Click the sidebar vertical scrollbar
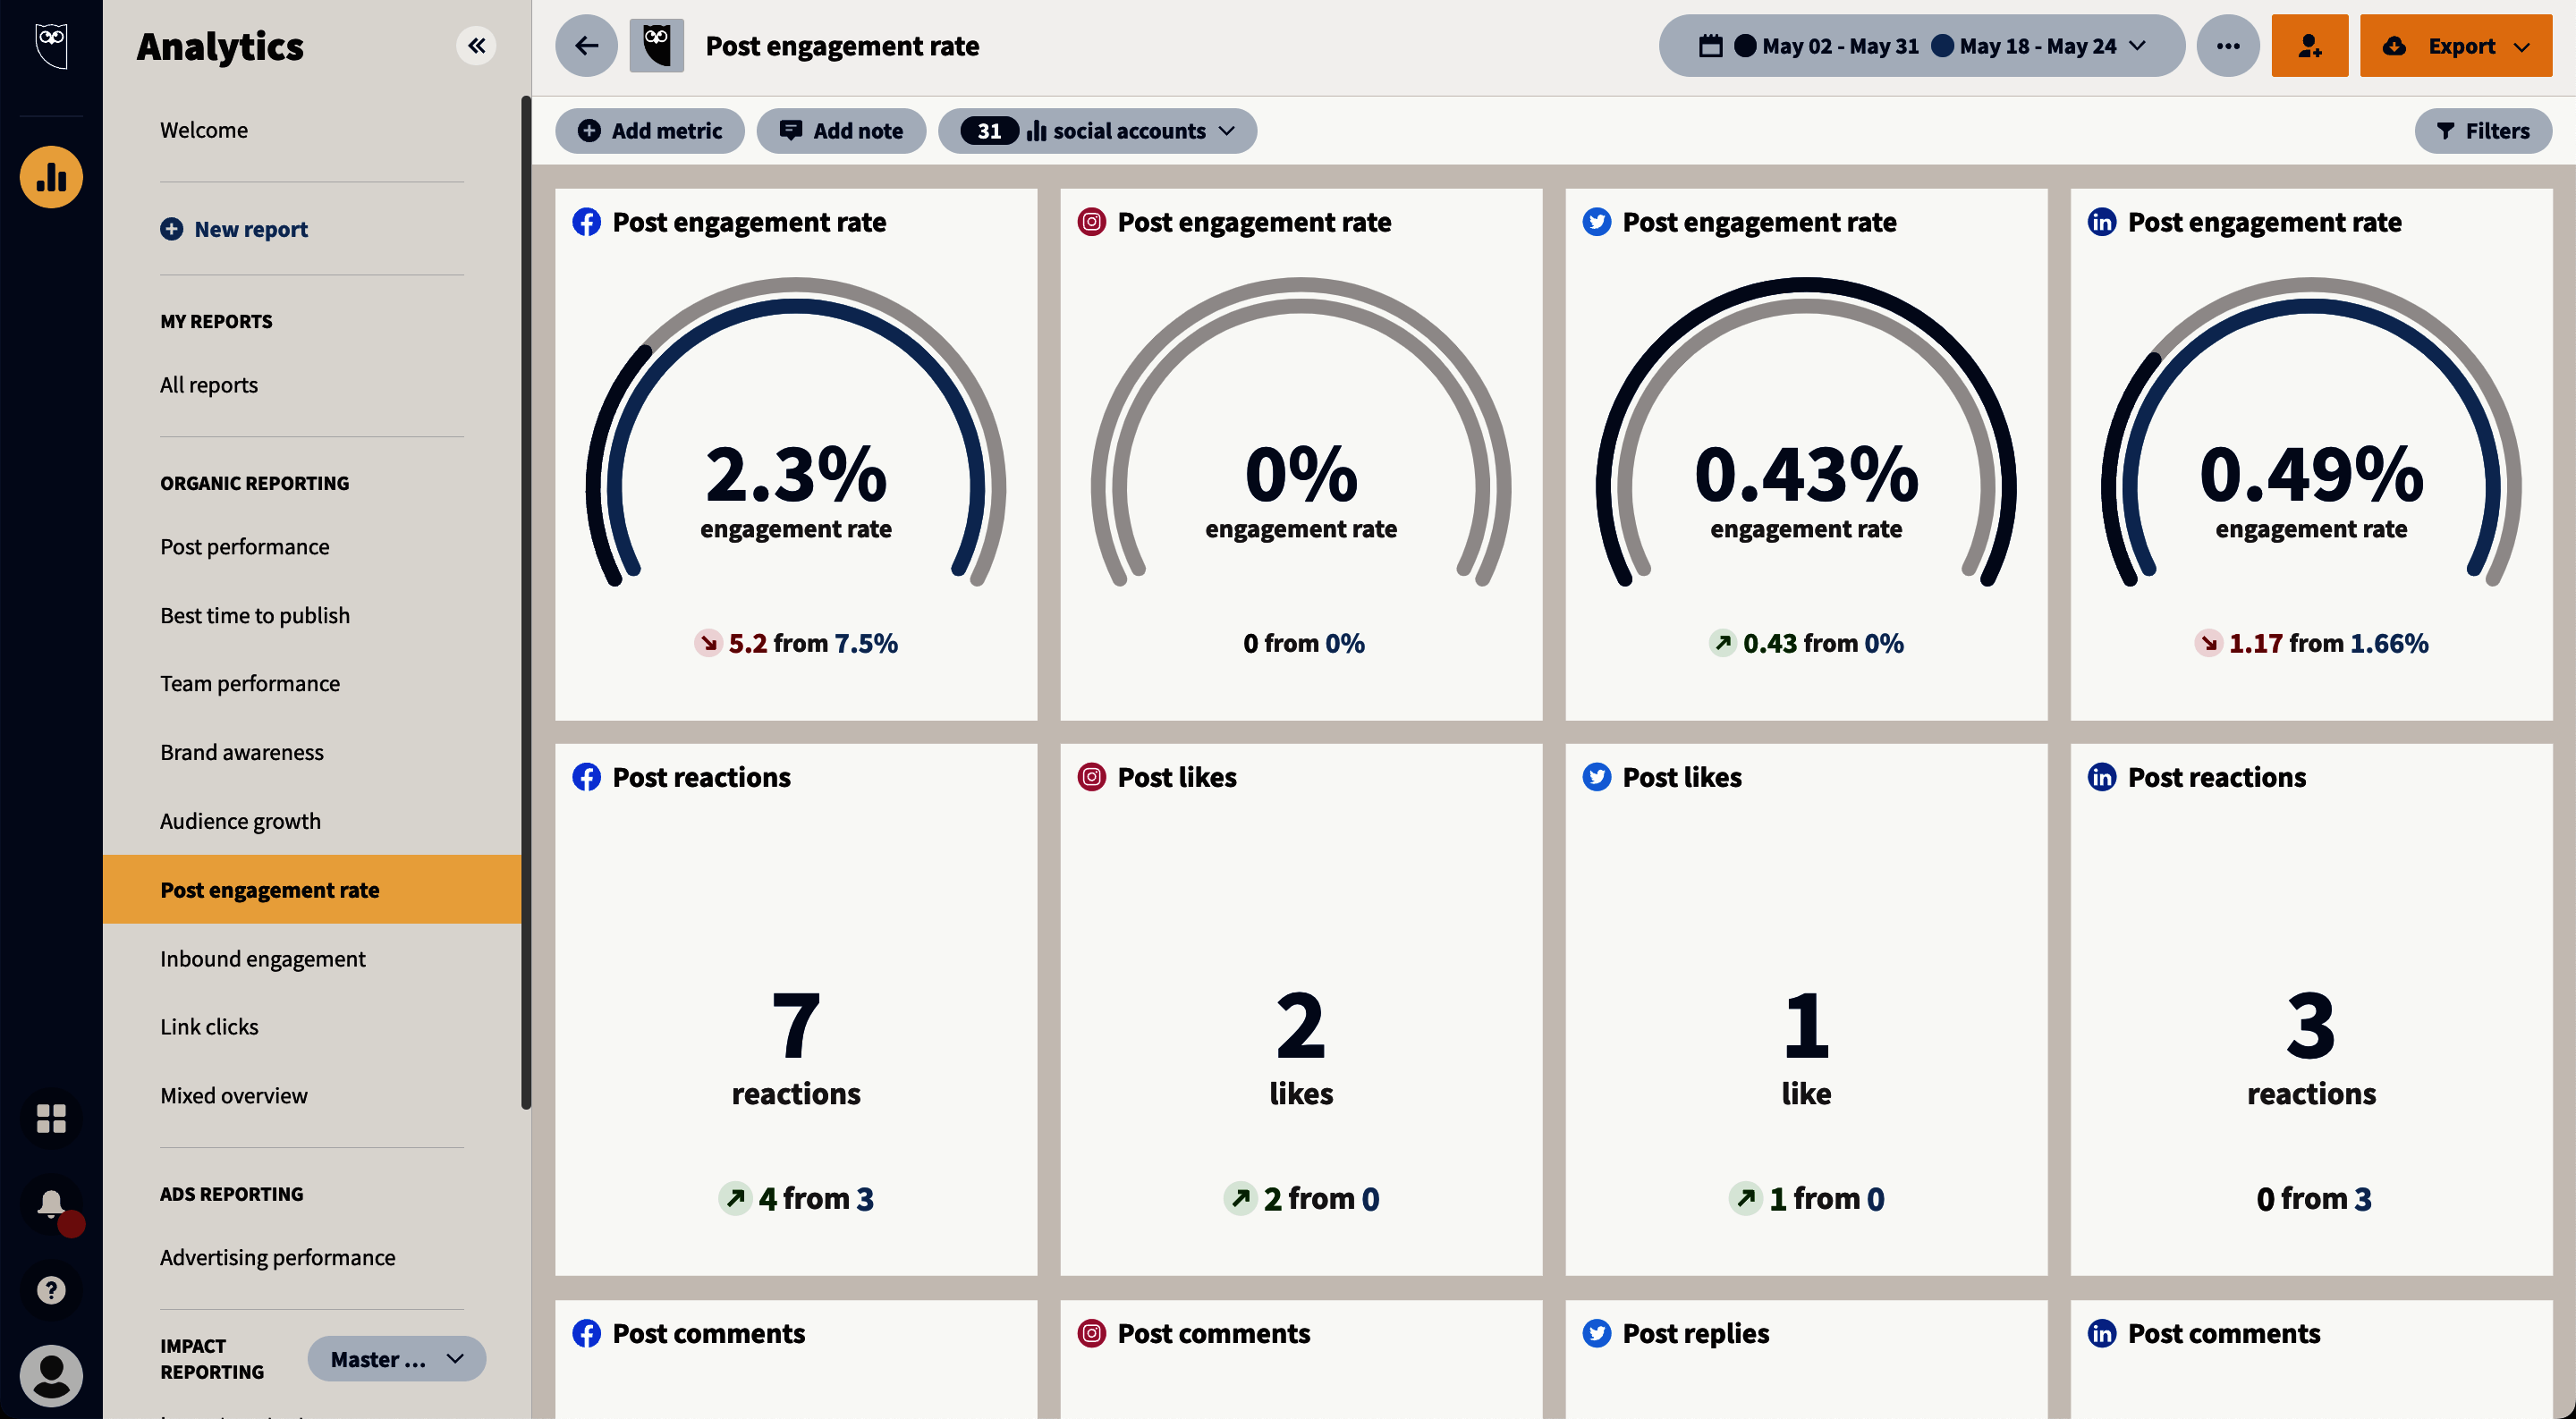This screenshot has width=2576, height=1419. click(525, 600)
